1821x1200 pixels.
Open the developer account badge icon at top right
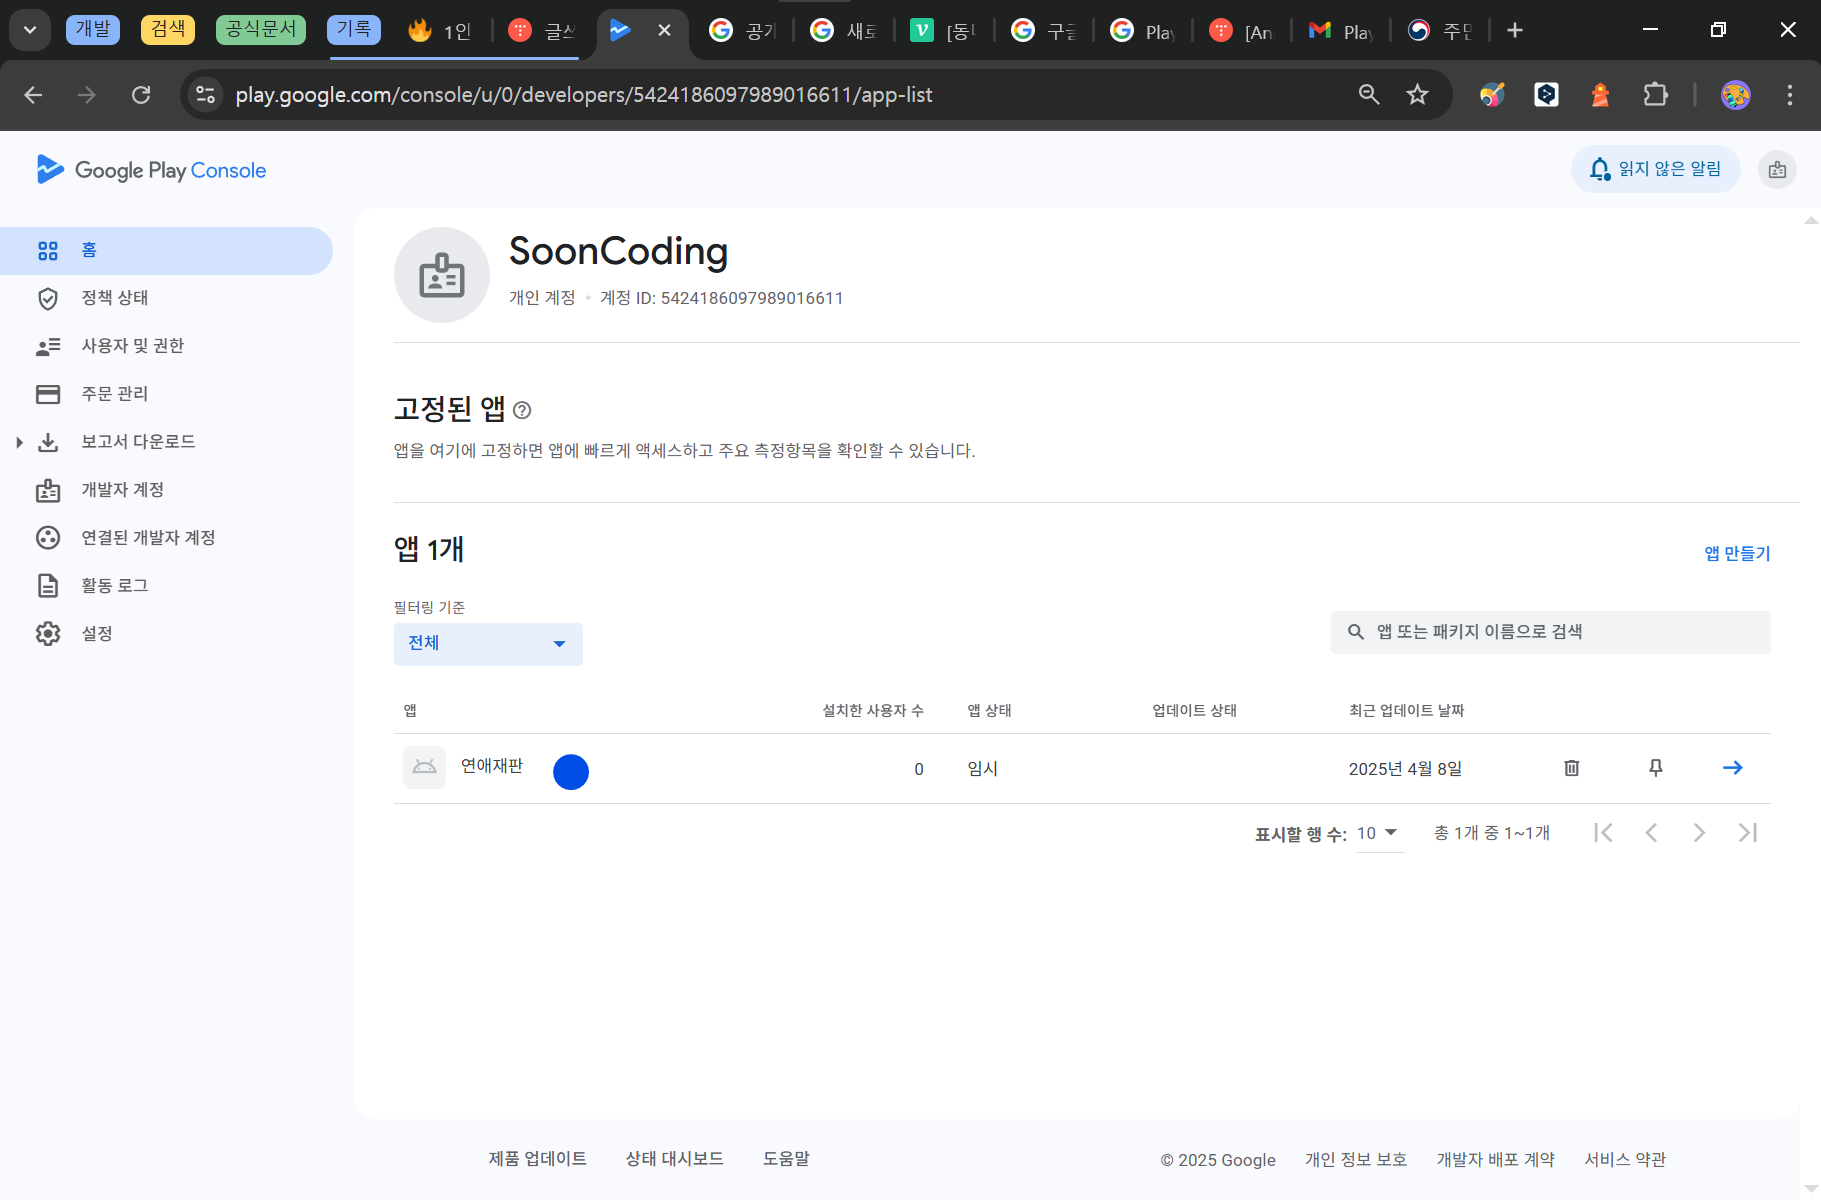coord(1777,170)
